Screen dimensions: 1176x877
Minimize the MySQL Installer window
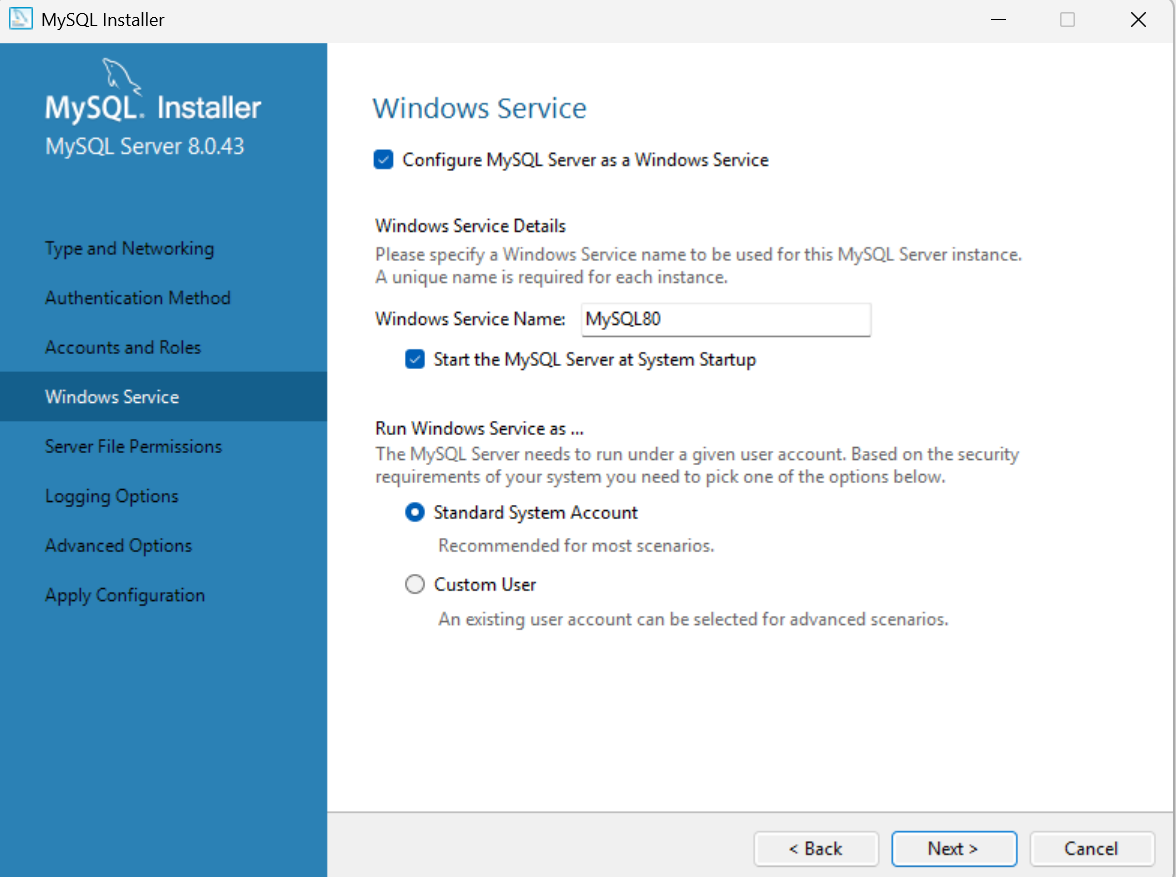998,19
